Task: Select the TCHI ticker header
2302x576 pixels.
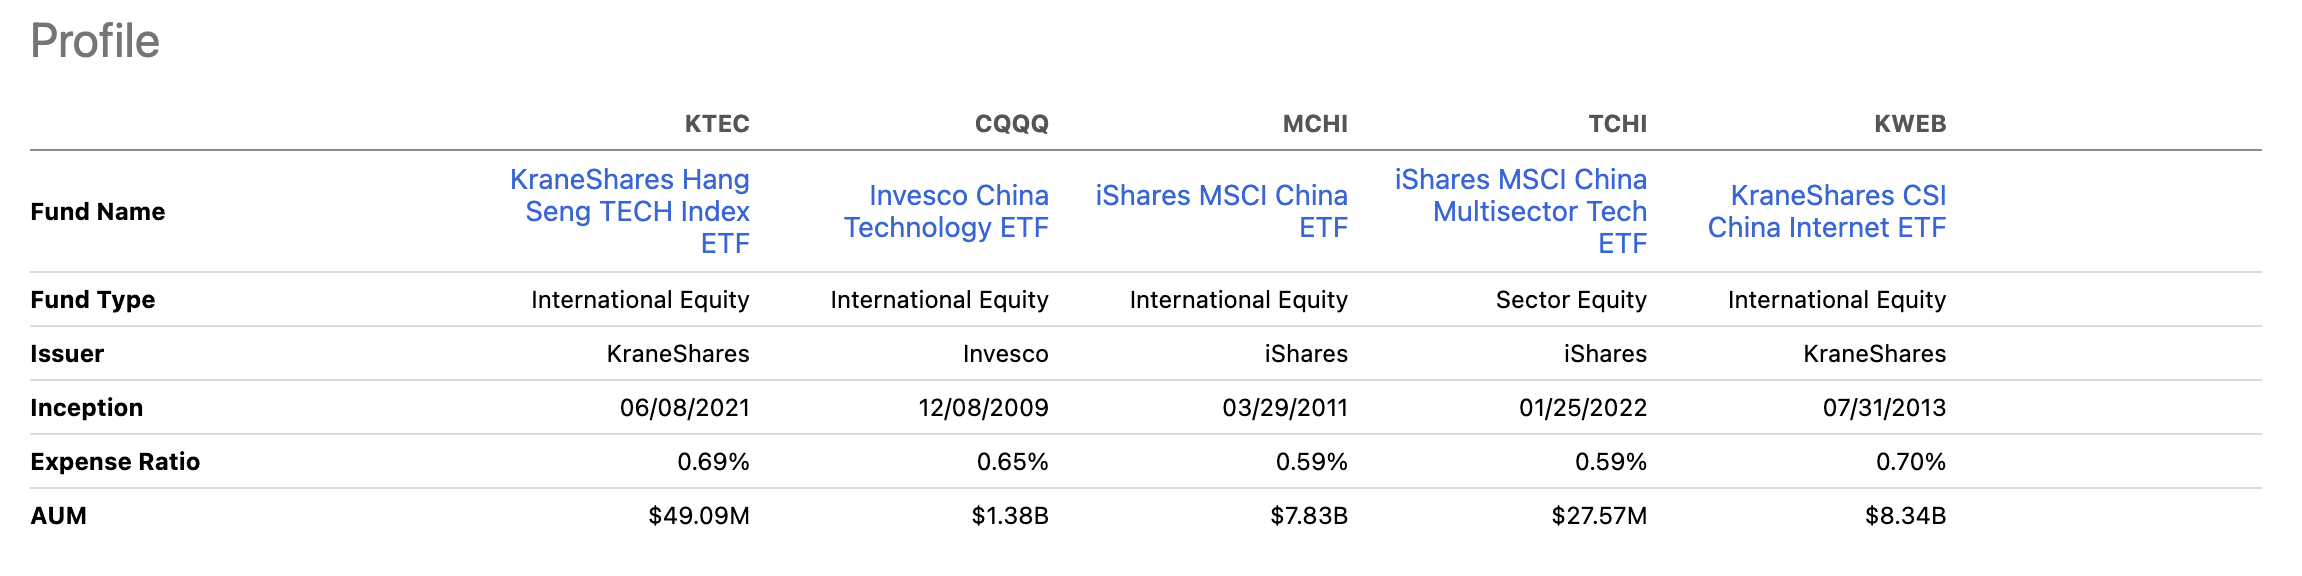Action: pyautogui.click(x=1617, y=124)
